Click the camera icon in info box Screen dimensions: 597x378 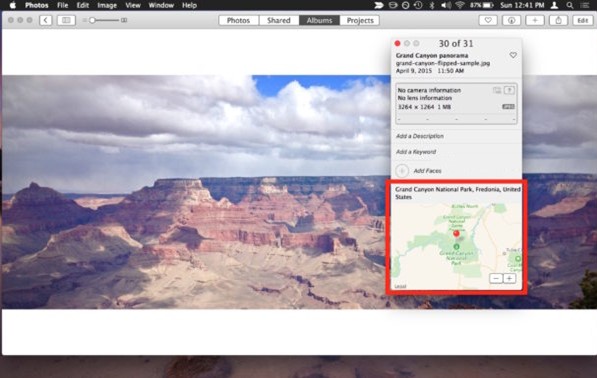[x=497, y=90]
